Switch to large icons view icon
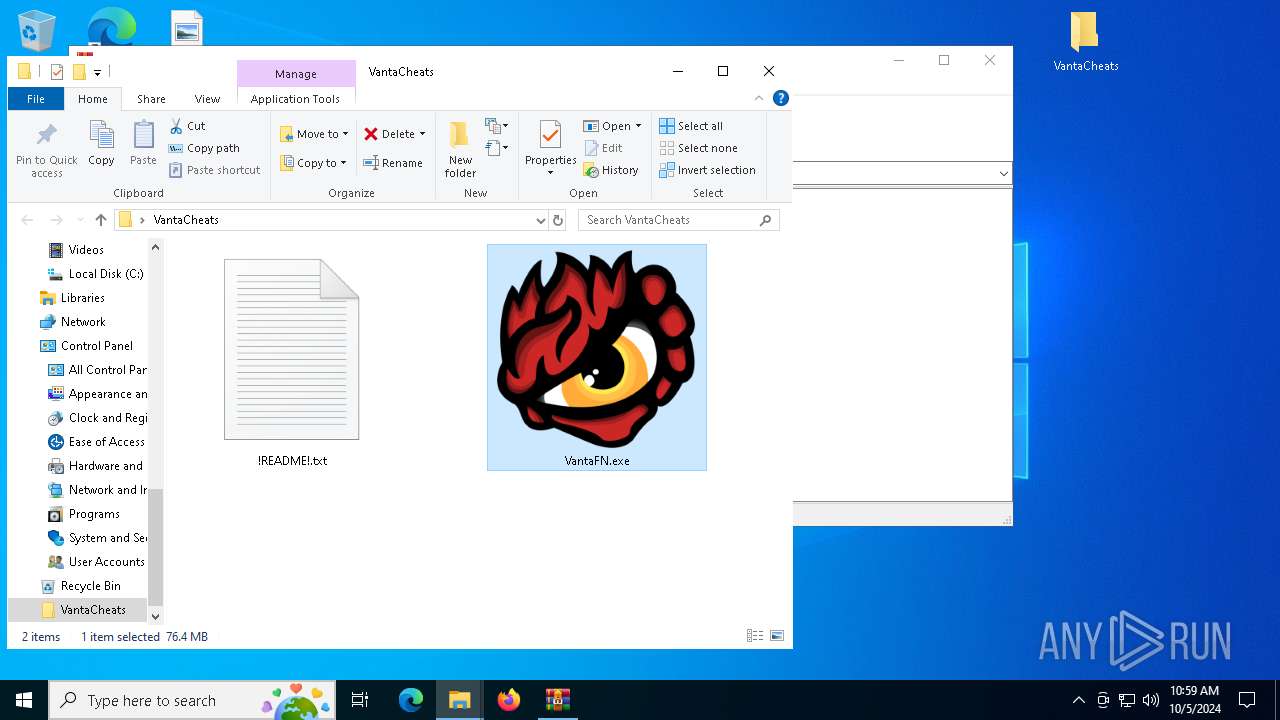This screenshot has height=720, width=1280. [x=777, y=636]
